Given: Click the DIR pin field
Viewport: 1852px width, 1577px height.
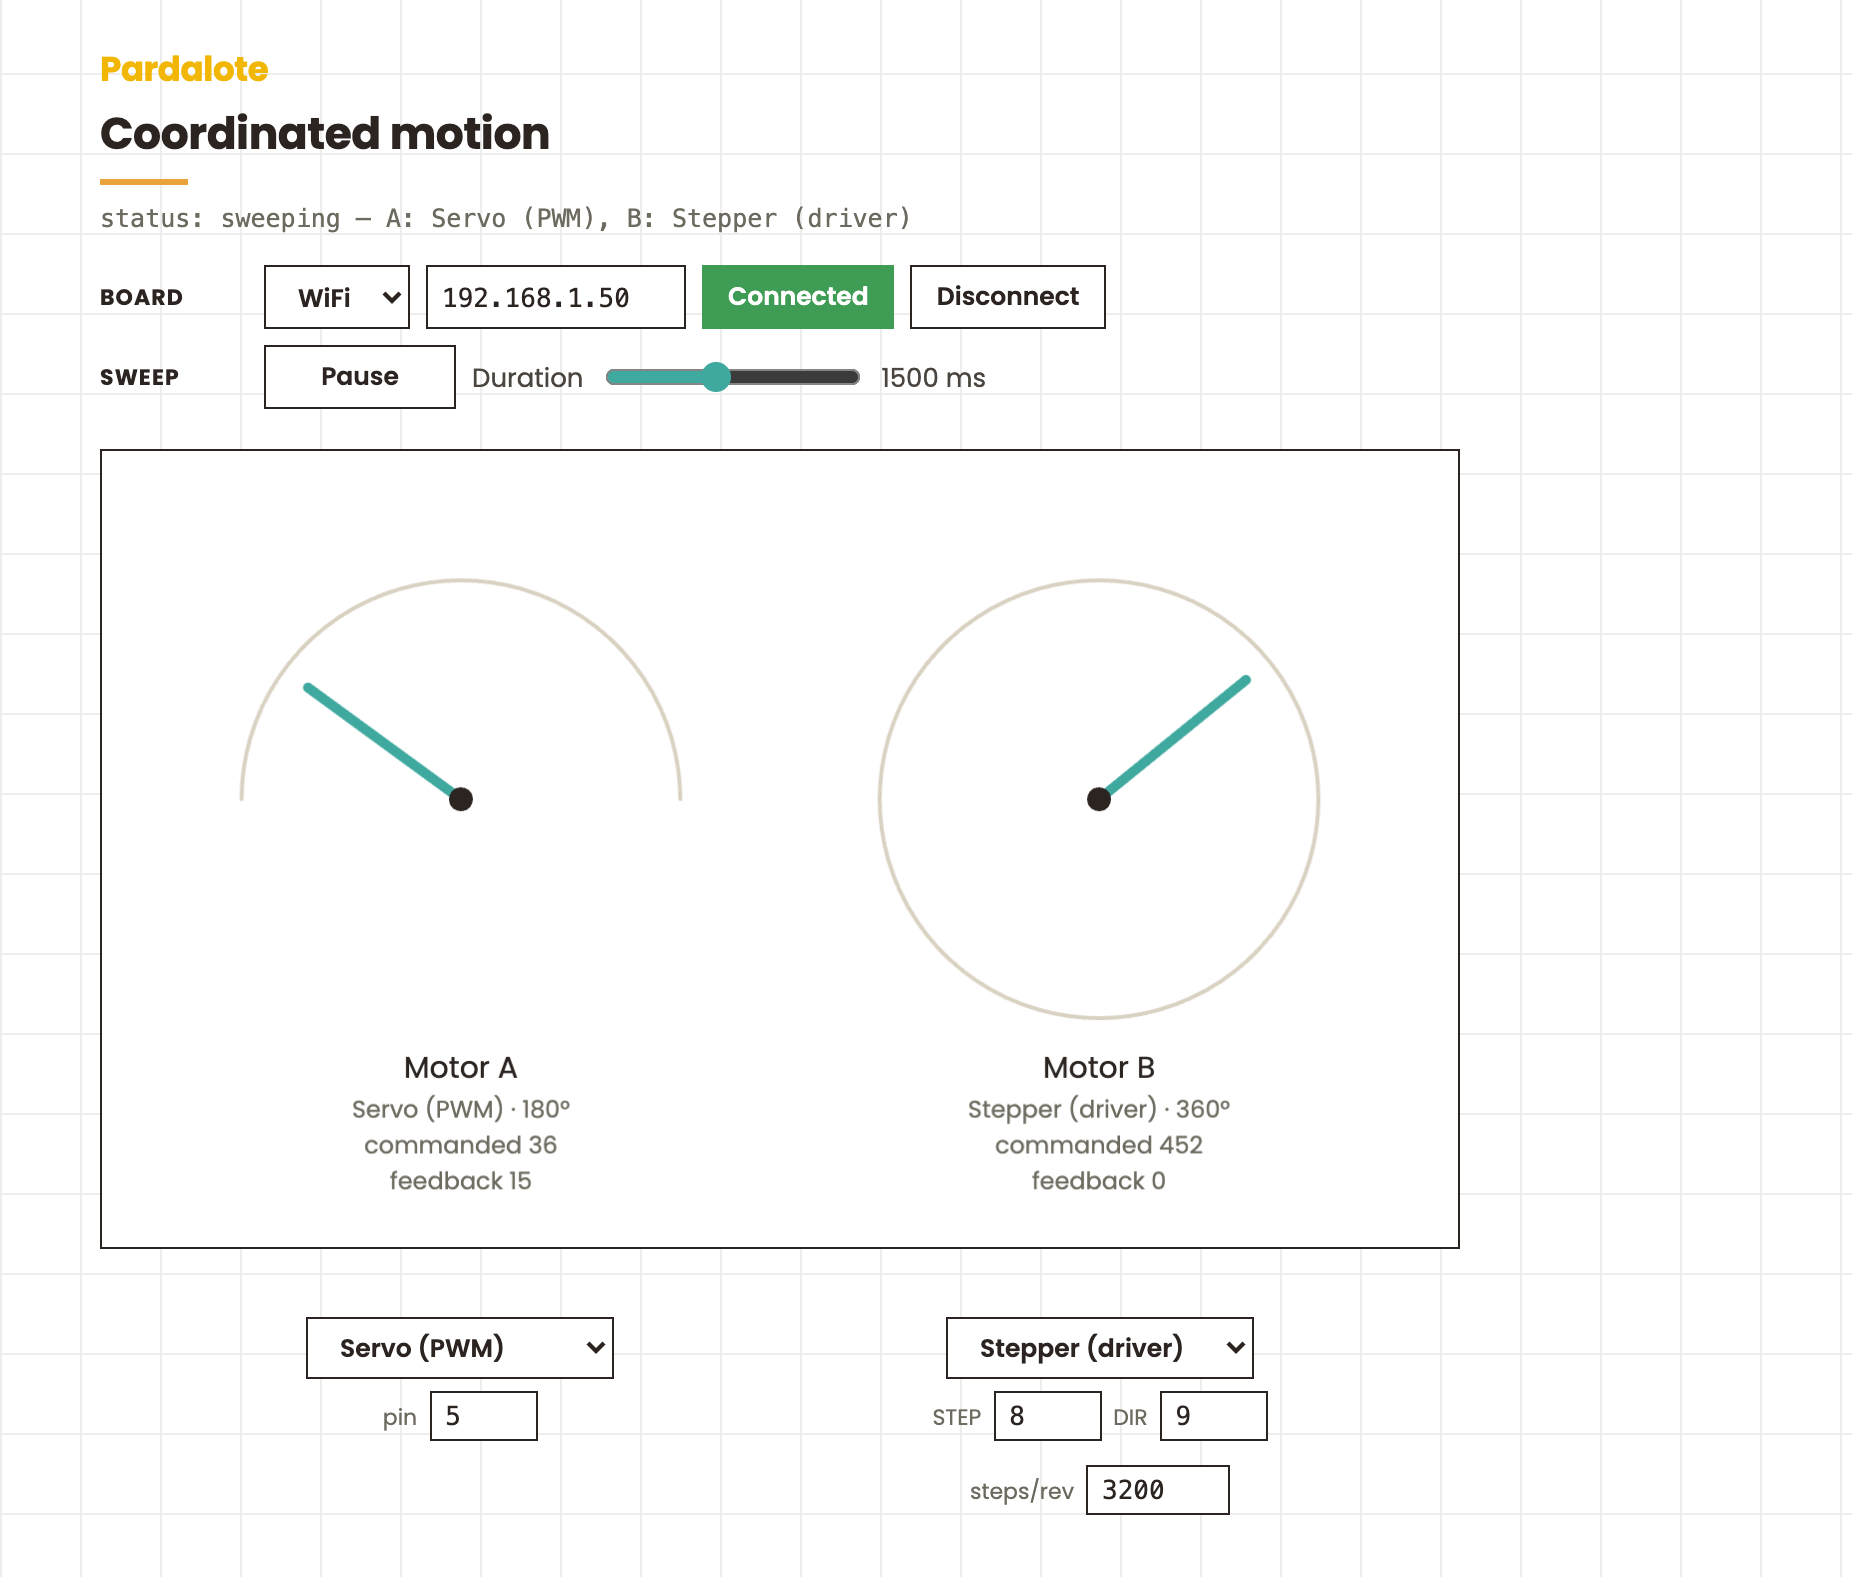Looking at the screenshot, I should pos(1214,1416).
